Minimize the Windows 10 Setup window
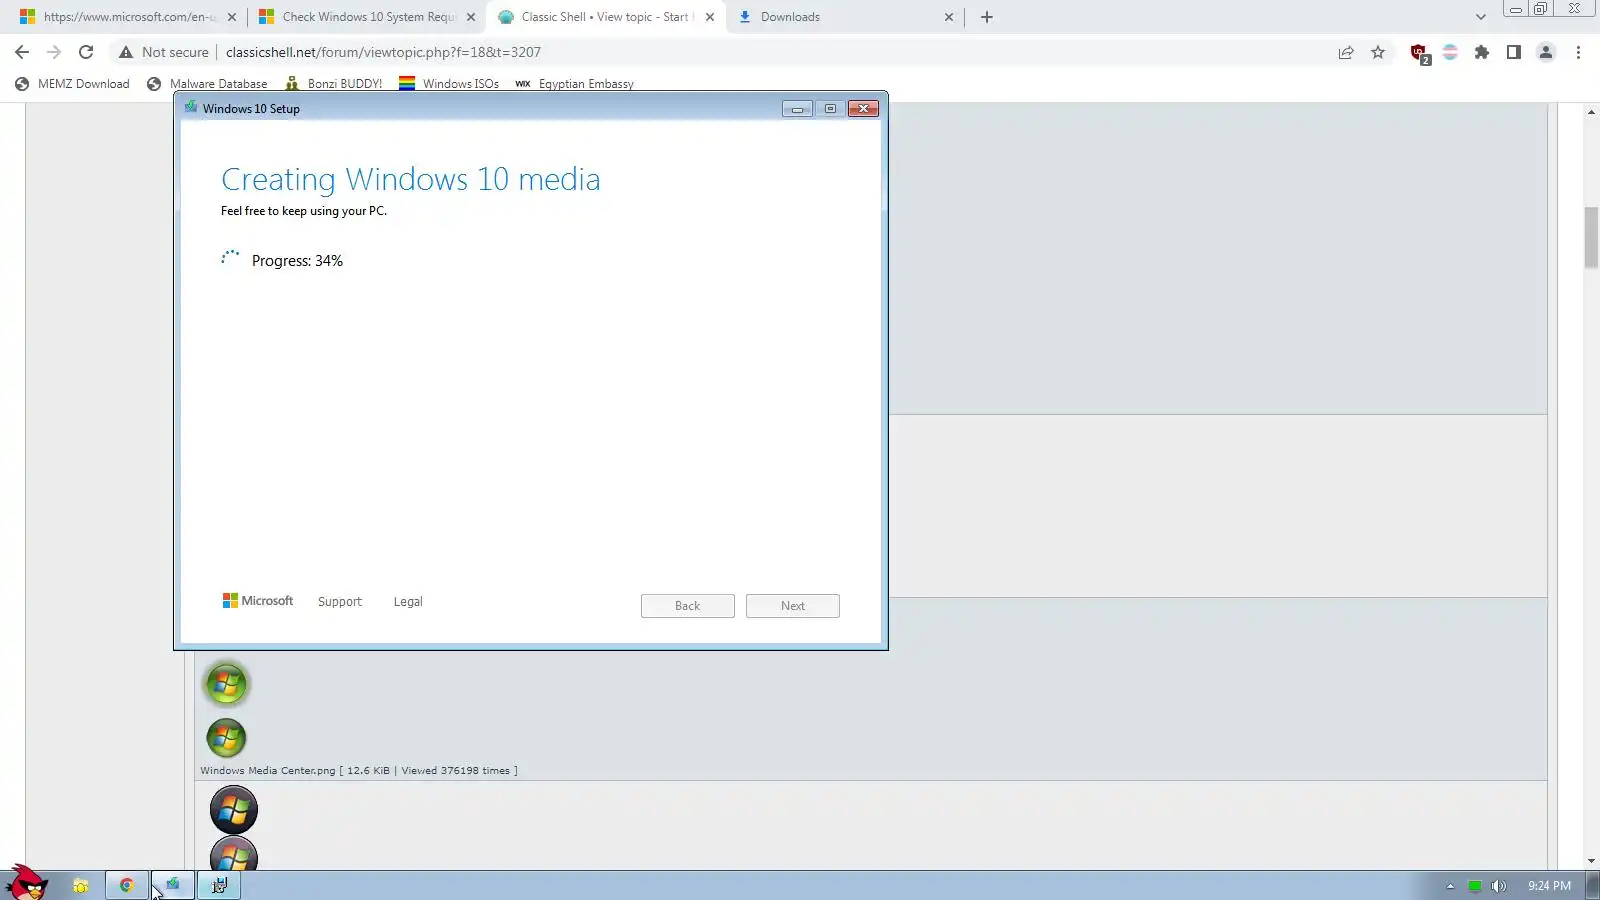This screenshot has width=1600, height=900. 797,109
